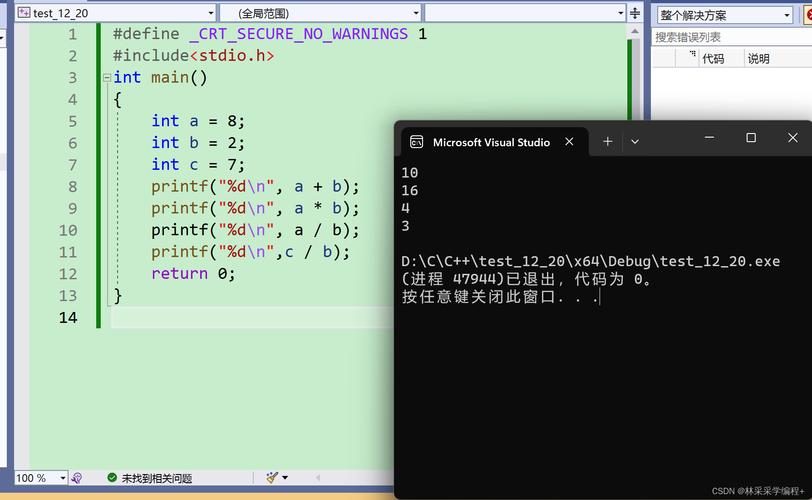Viewport: 812px width, 500px height.
Task: Click the 搜索错误列表 search field
Action: [731, 37]
